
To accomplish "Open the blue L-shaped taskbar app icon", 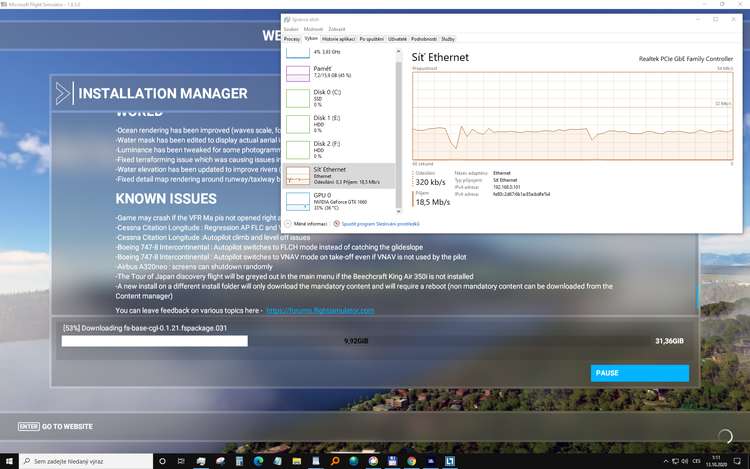I will click(x=450, y=461).
